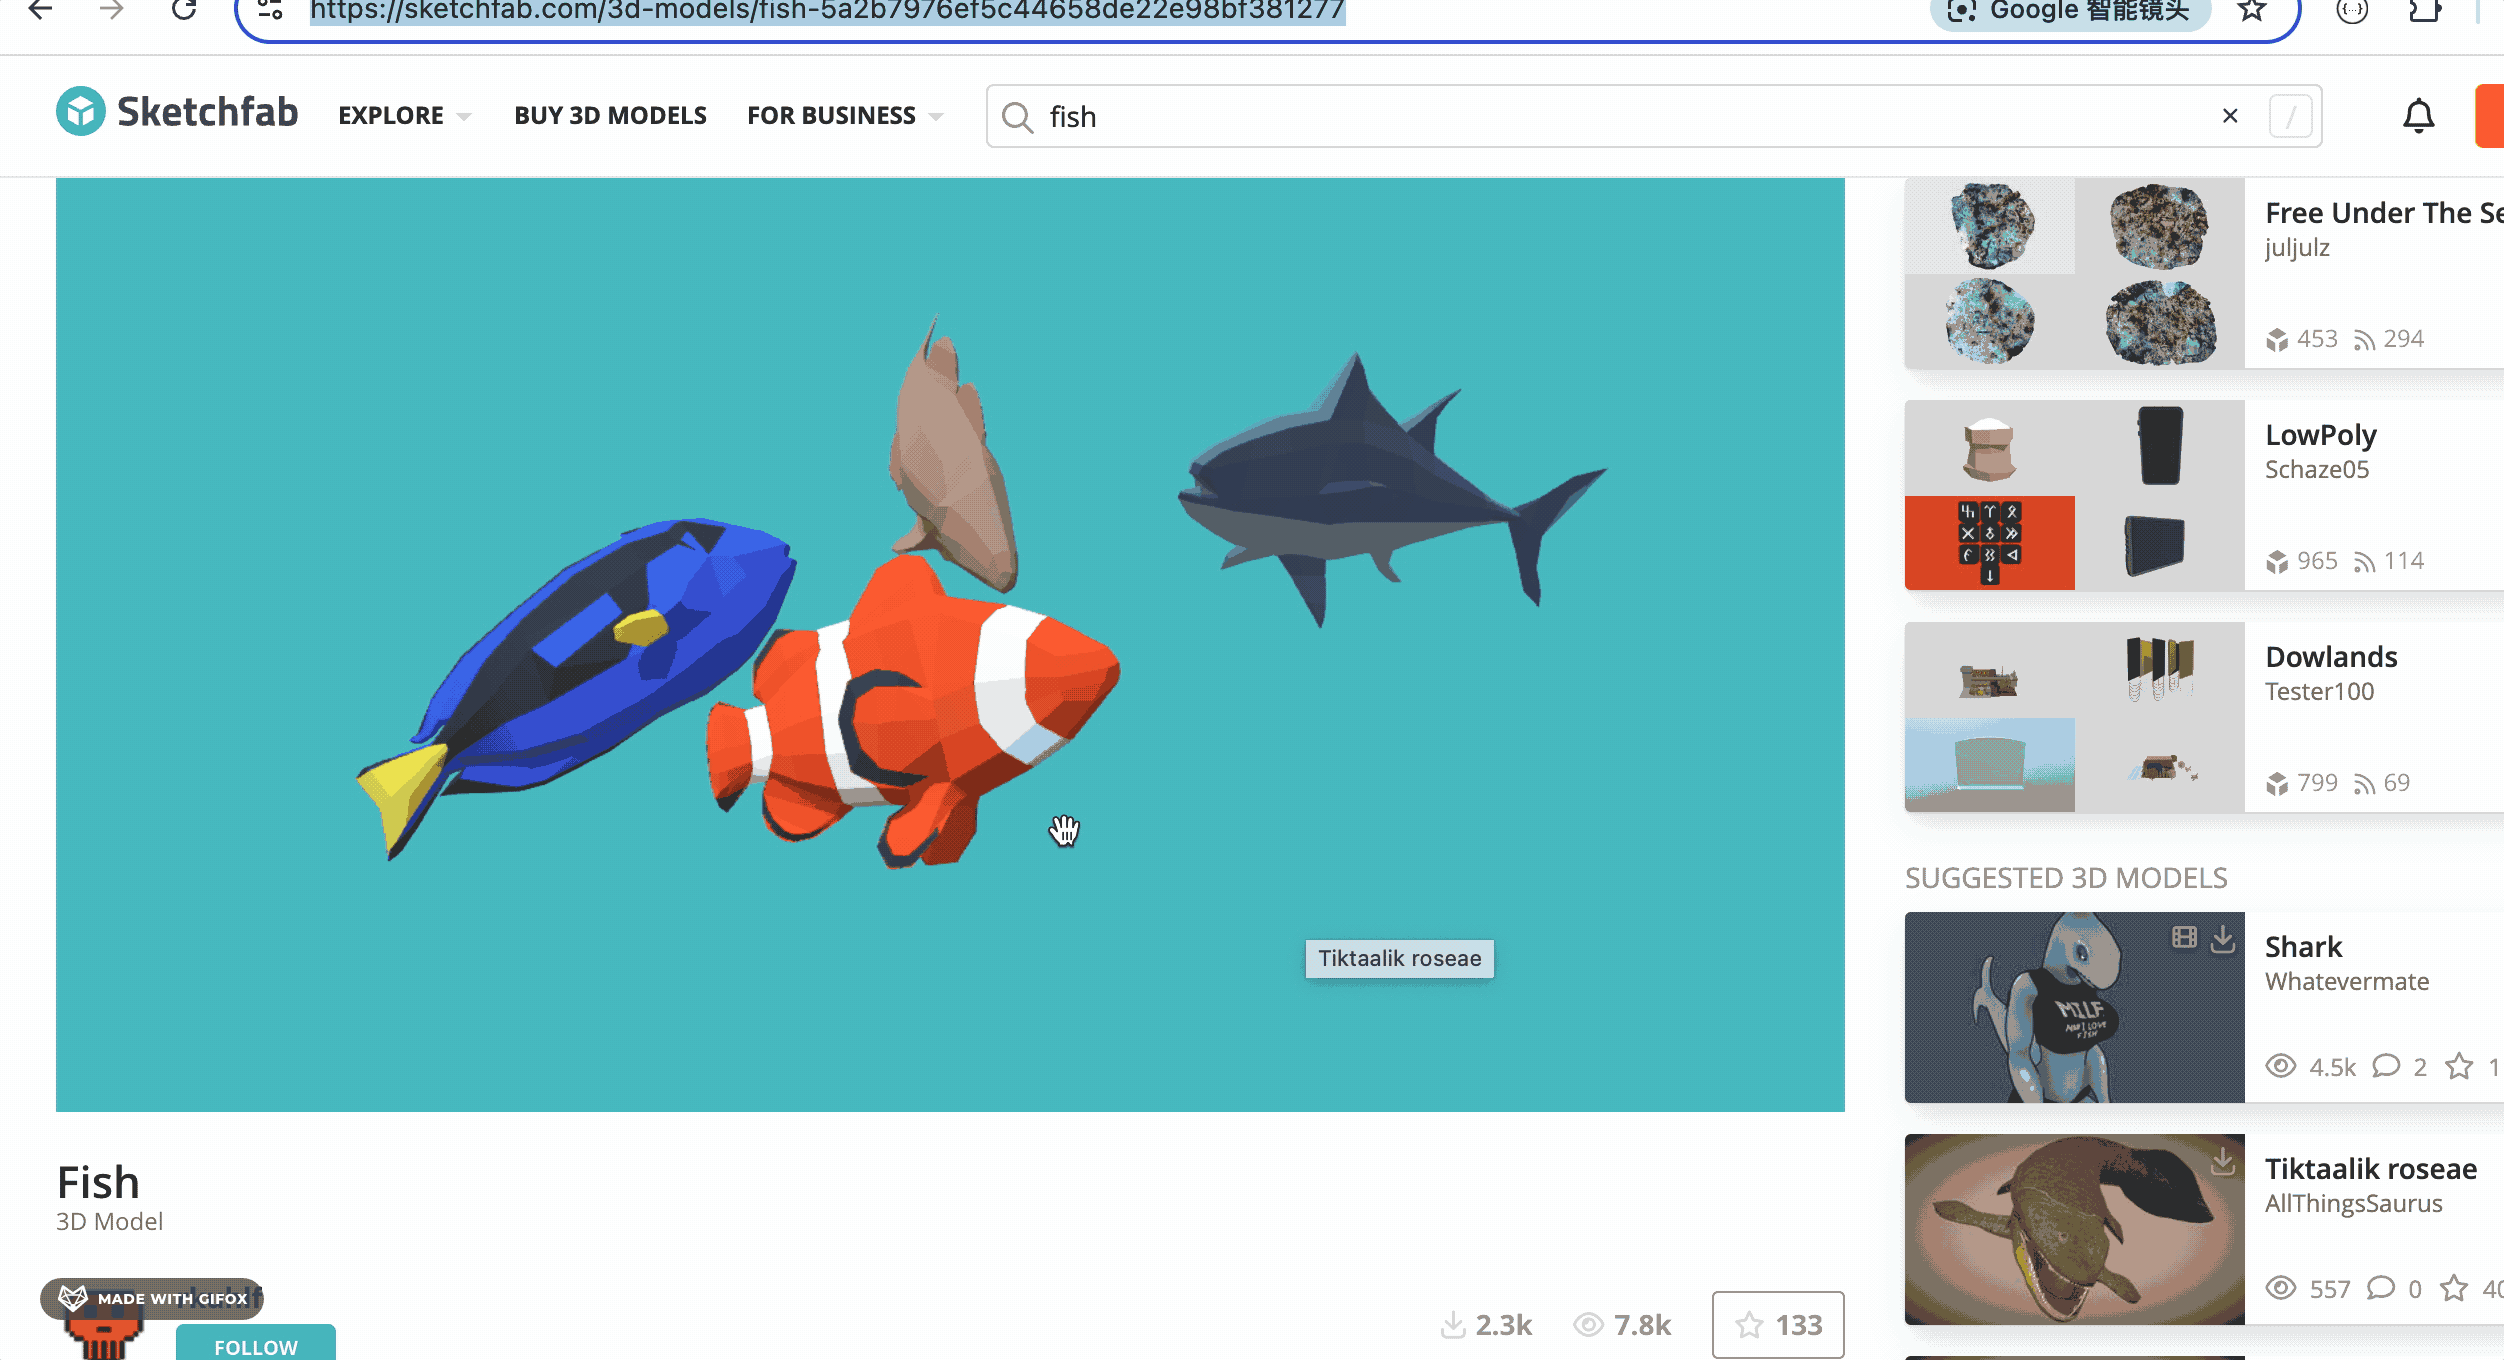Viewport: 2504px width, 1360px height.
Task: Launch Google 智能镜头 from the address bar
Action: pos(2071,11)
